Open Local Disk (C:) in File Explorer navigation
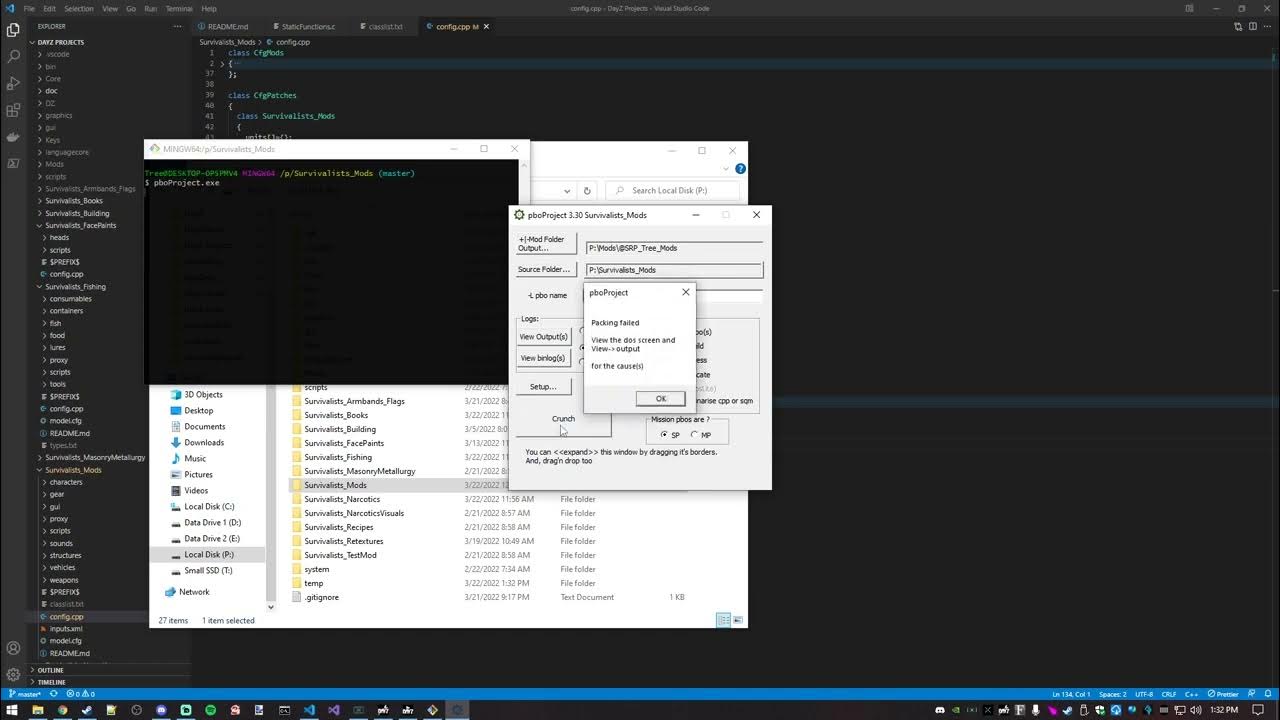This screenshot has height=720, width=1280. pyautogui.click(x=209, y=506)
